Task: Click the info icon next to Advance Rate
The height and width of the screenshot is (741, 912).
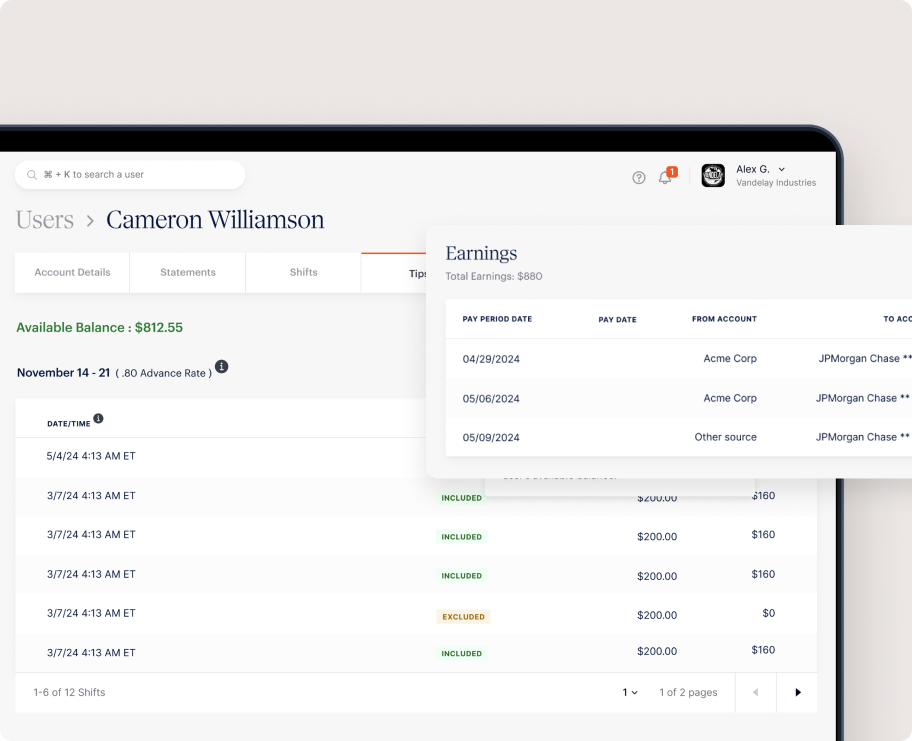Action: 222,366
